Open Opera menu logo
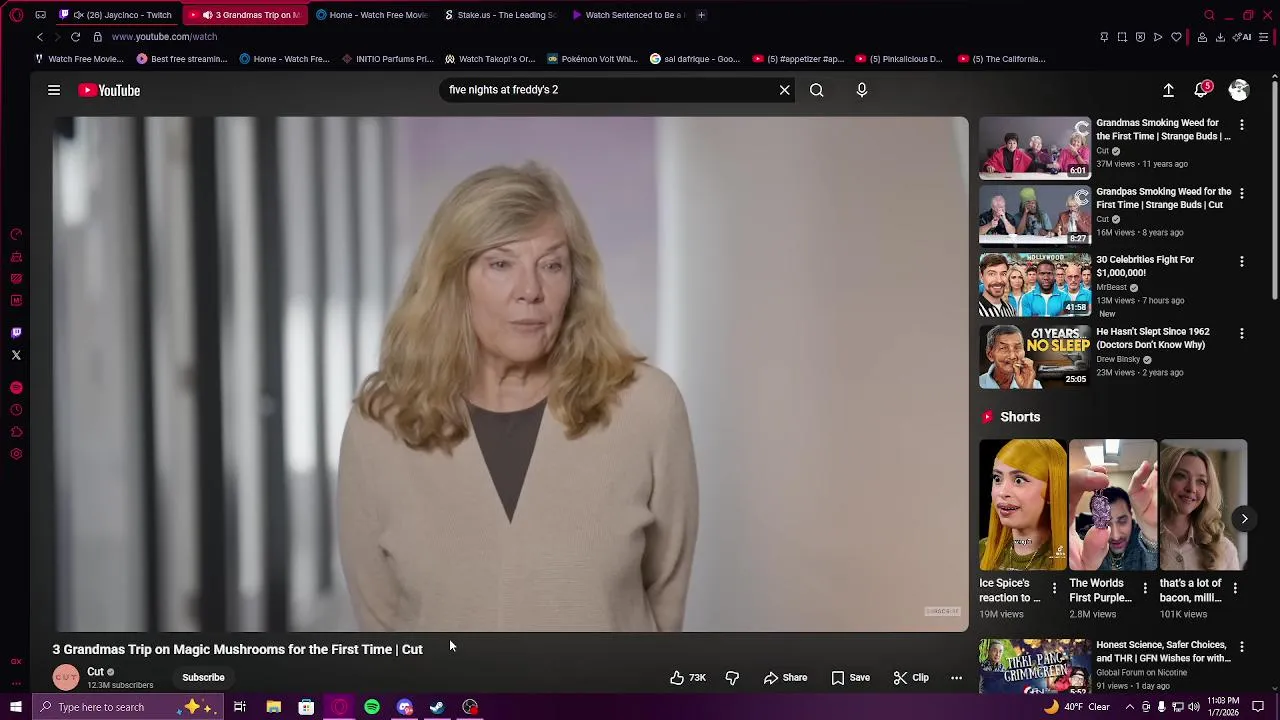1280x720 pixels. (16, 15)
